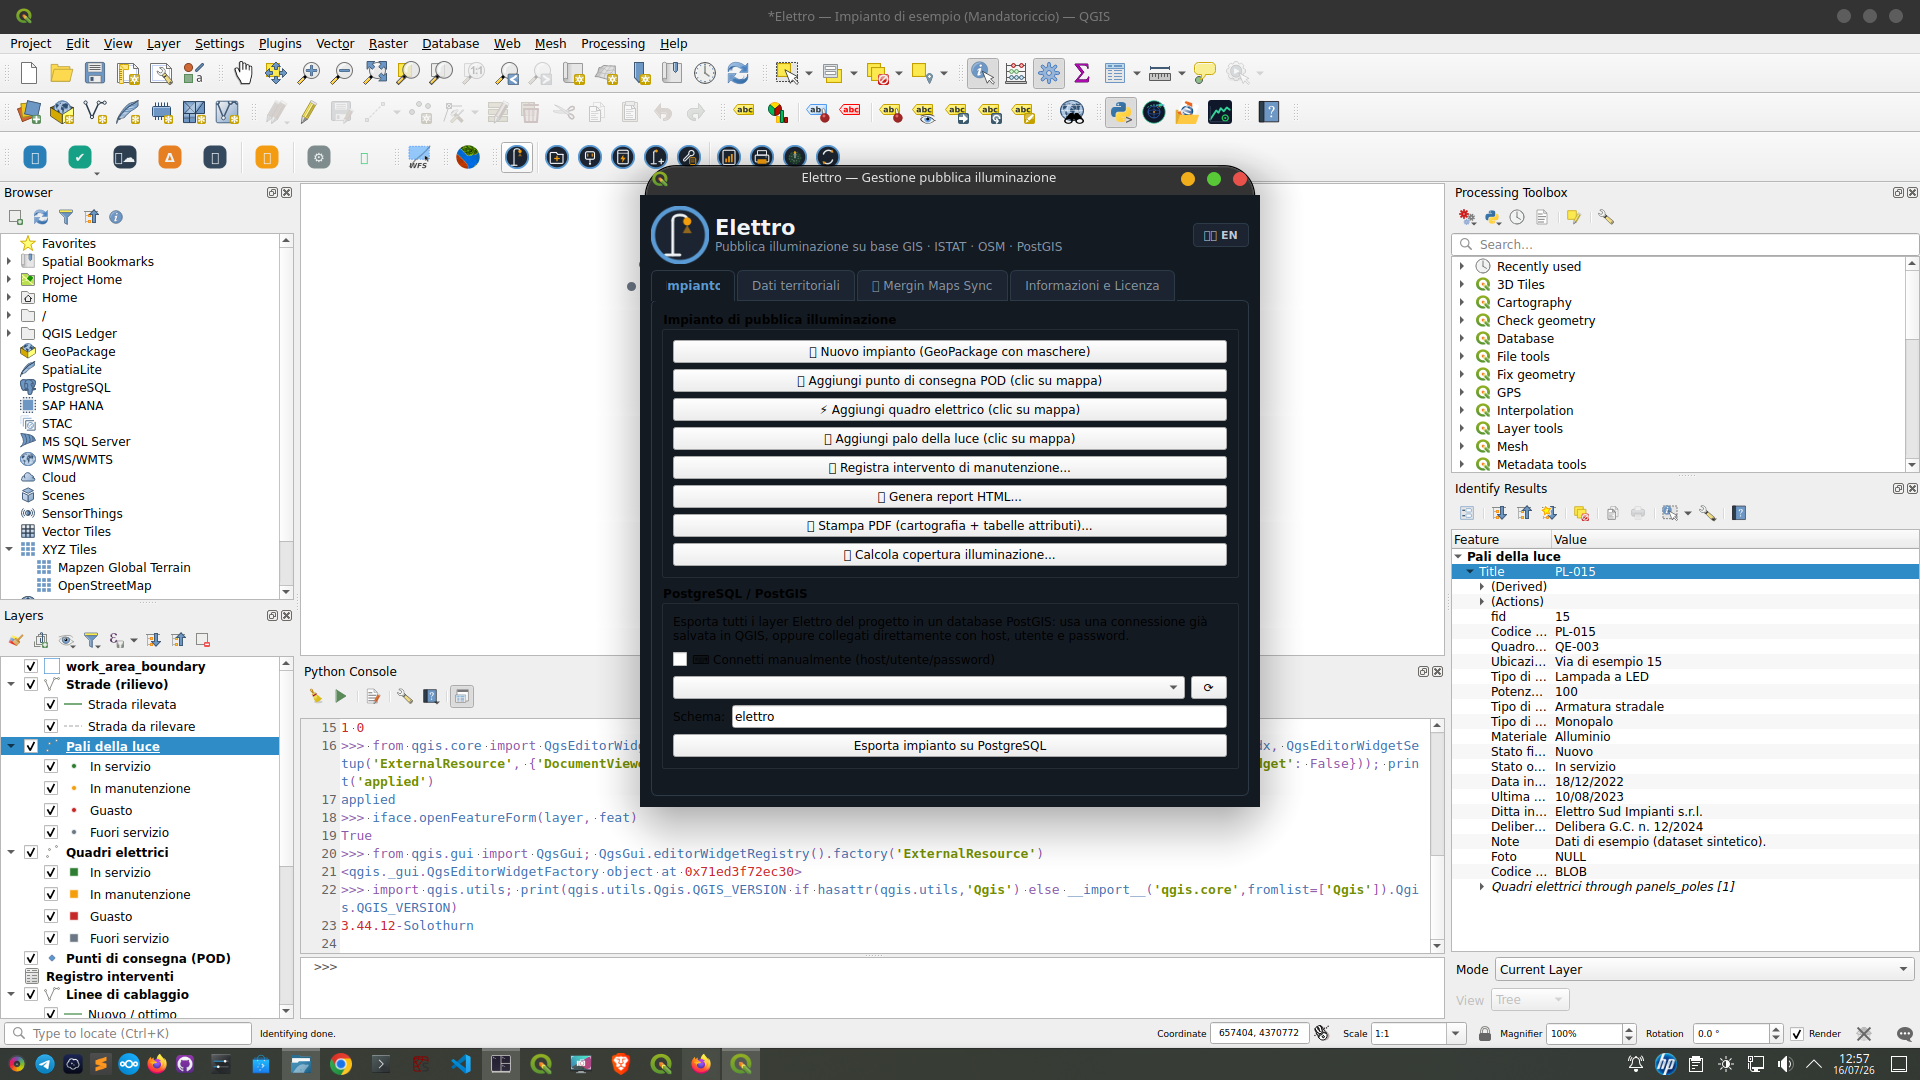Expand (Derived) in Identify Results
Image resolution: width=1920 pixels, height=1080 pixels.
1482,587
